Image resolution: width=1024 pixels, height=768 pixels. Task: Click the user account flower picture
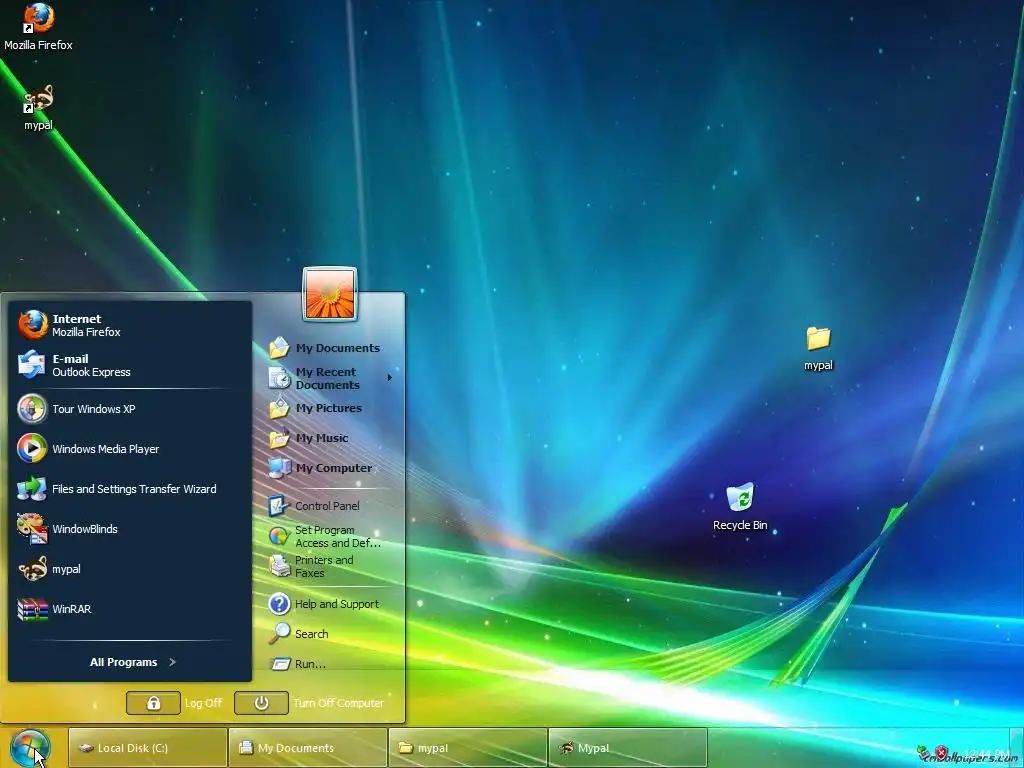tap(330, 295)
